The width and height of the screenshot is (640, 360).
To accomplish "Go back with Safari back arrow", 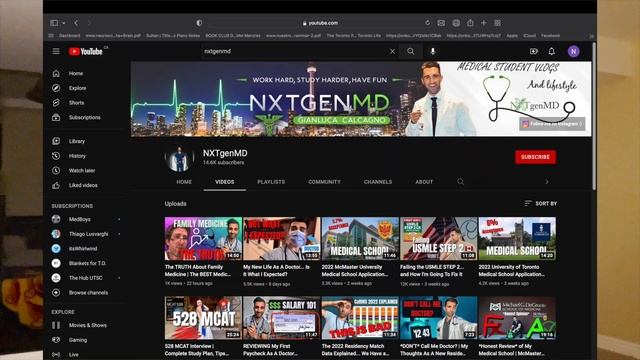I will coord(76,23).
